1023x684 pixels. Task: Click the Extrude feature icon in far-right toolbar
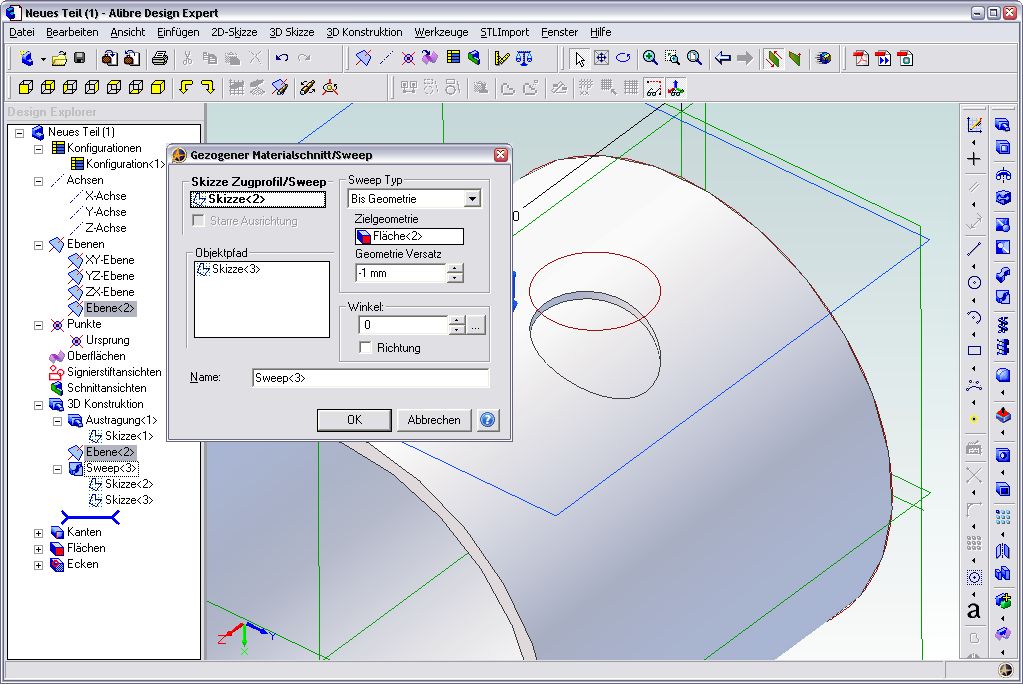coord(1003,125)
